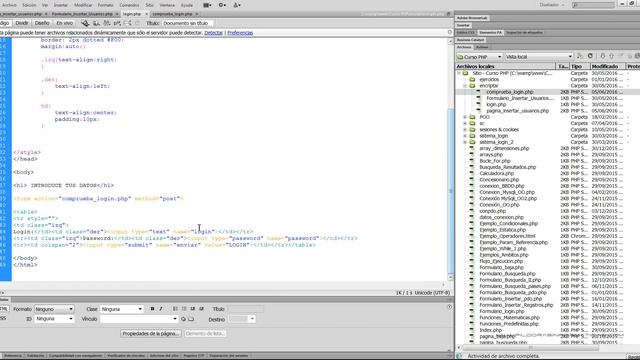Screen dimensions: 640x360
Task: Open the gear settings menu icon
Action: 222,5
